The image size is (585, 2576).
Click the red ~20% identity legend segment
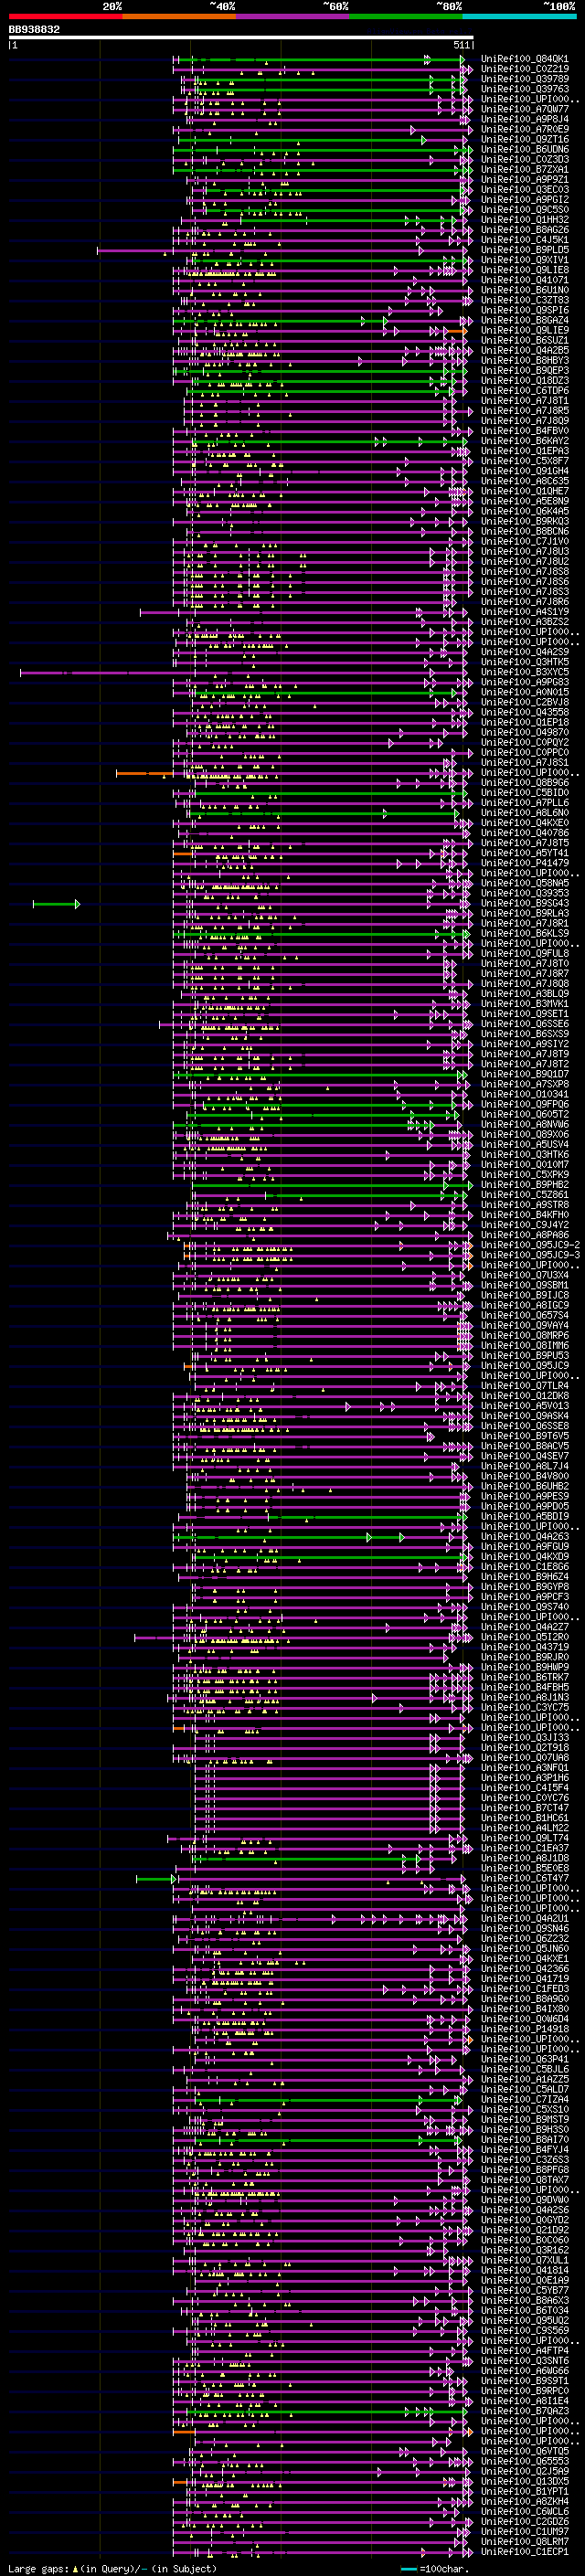click(65, 16)
